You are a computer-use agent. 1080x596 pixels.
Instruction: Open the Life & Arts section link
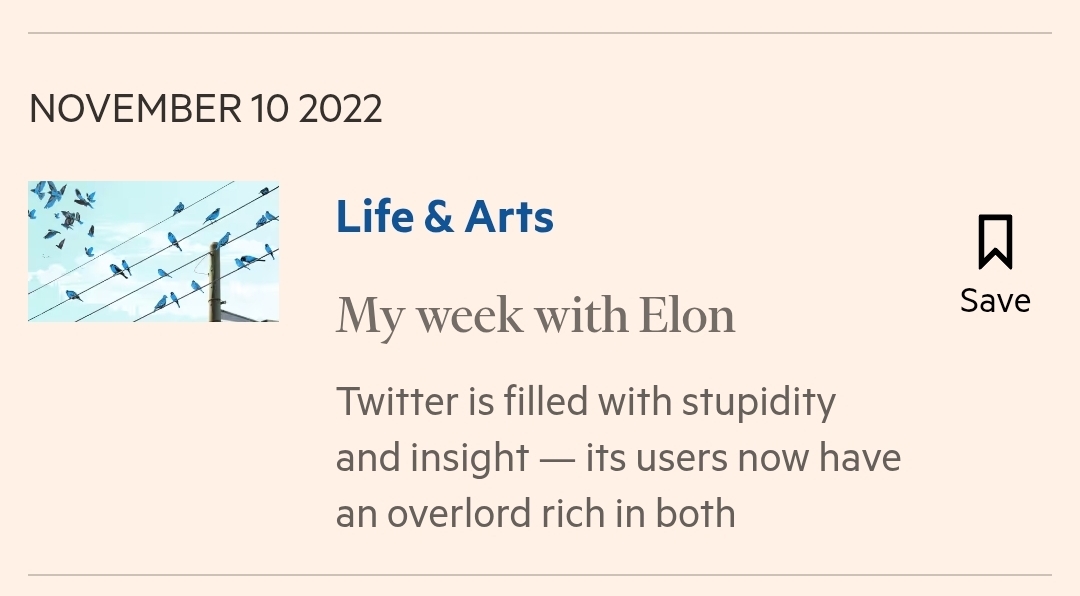tap(444, 217)
